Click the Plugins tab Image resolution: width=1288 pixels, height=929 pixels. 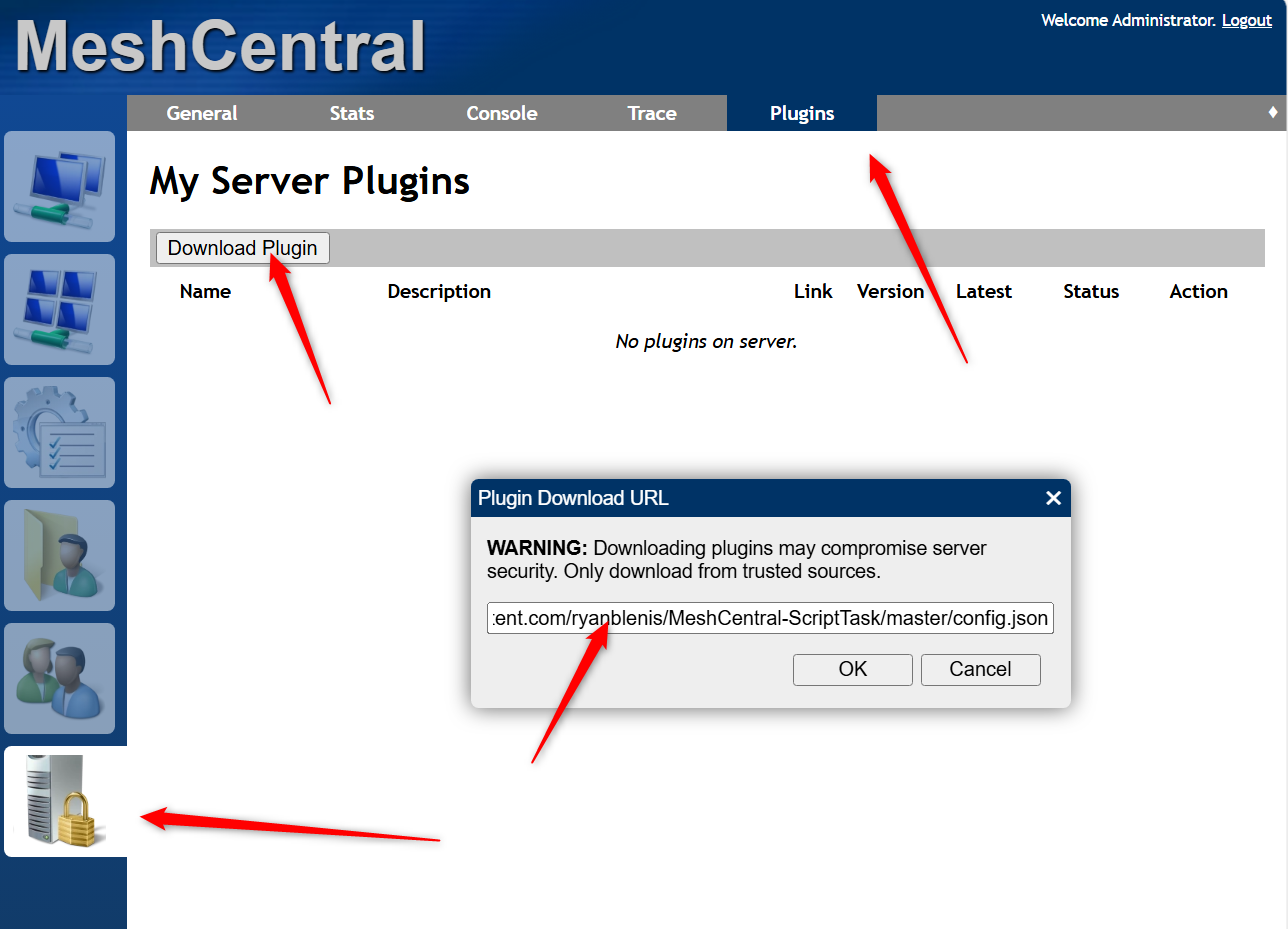click(802, 113)
